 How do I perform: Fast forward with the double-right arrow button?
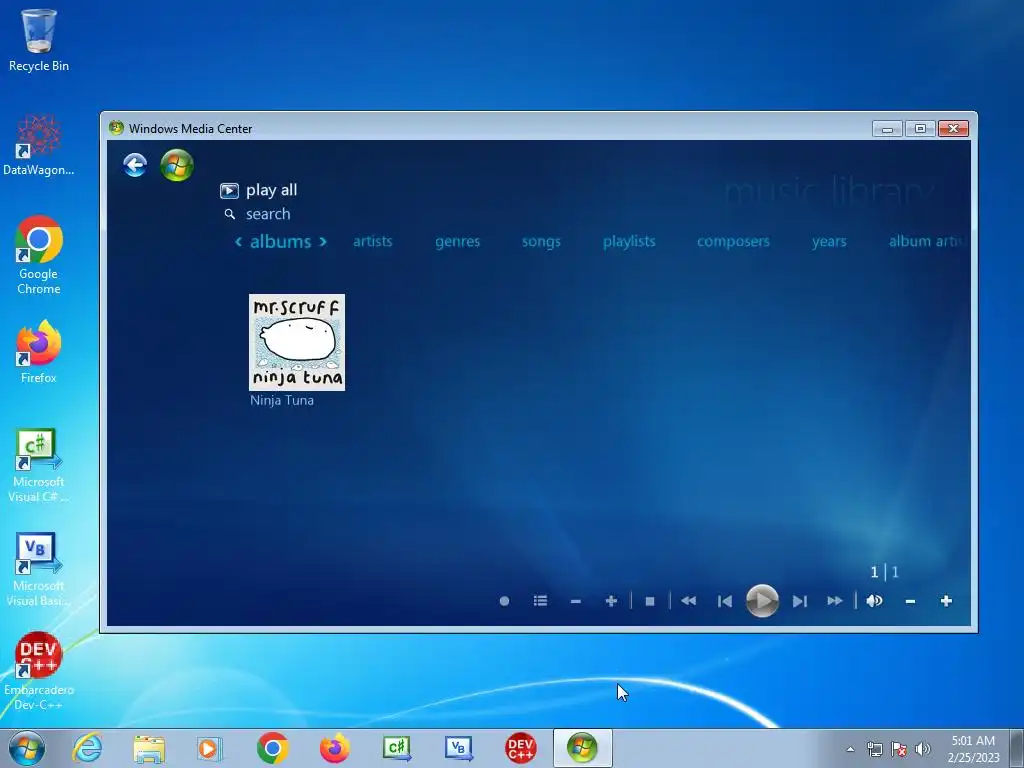[x=835, y=601]
